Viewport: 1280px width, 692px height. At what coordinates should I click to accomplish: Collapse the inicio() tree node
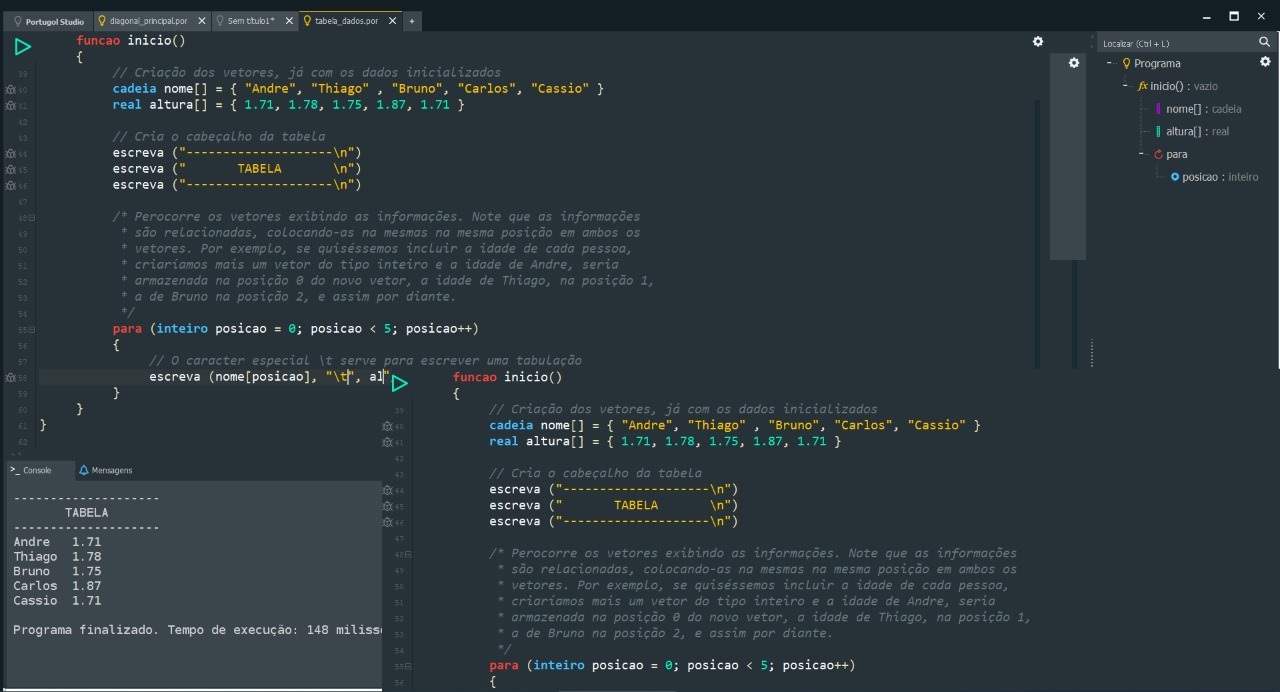click(x=1125, y=85)
